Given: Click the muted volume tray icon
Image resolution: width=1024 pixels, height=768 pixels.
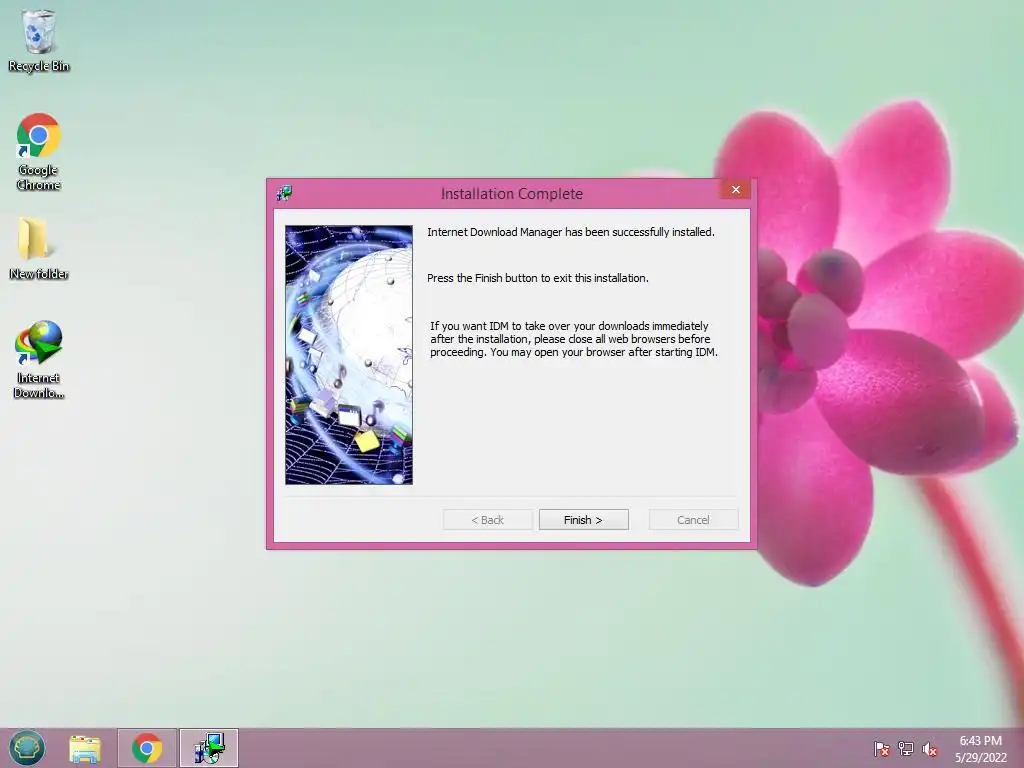Looking at the screenshot, I should 930,748.
